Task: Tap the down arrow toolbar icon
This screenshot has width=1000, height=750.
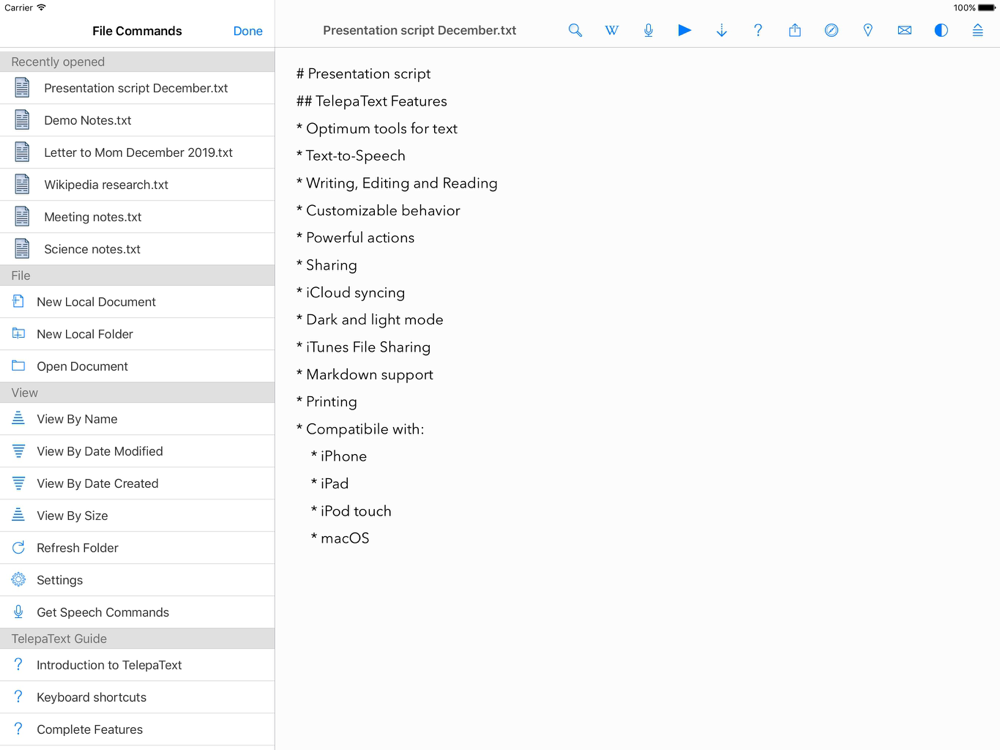Action: (x=721, y=30)
